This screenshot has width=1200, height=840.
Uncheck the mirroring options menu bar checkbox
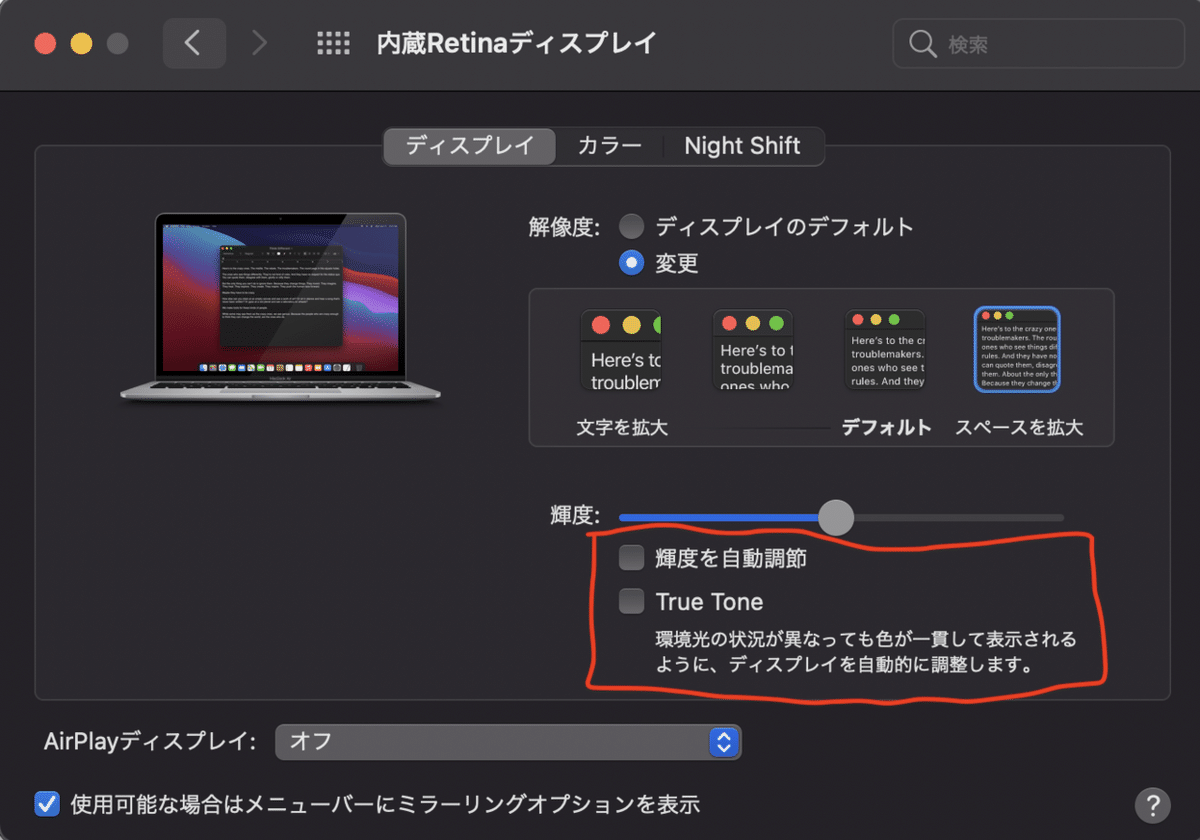tap(45, 803)
